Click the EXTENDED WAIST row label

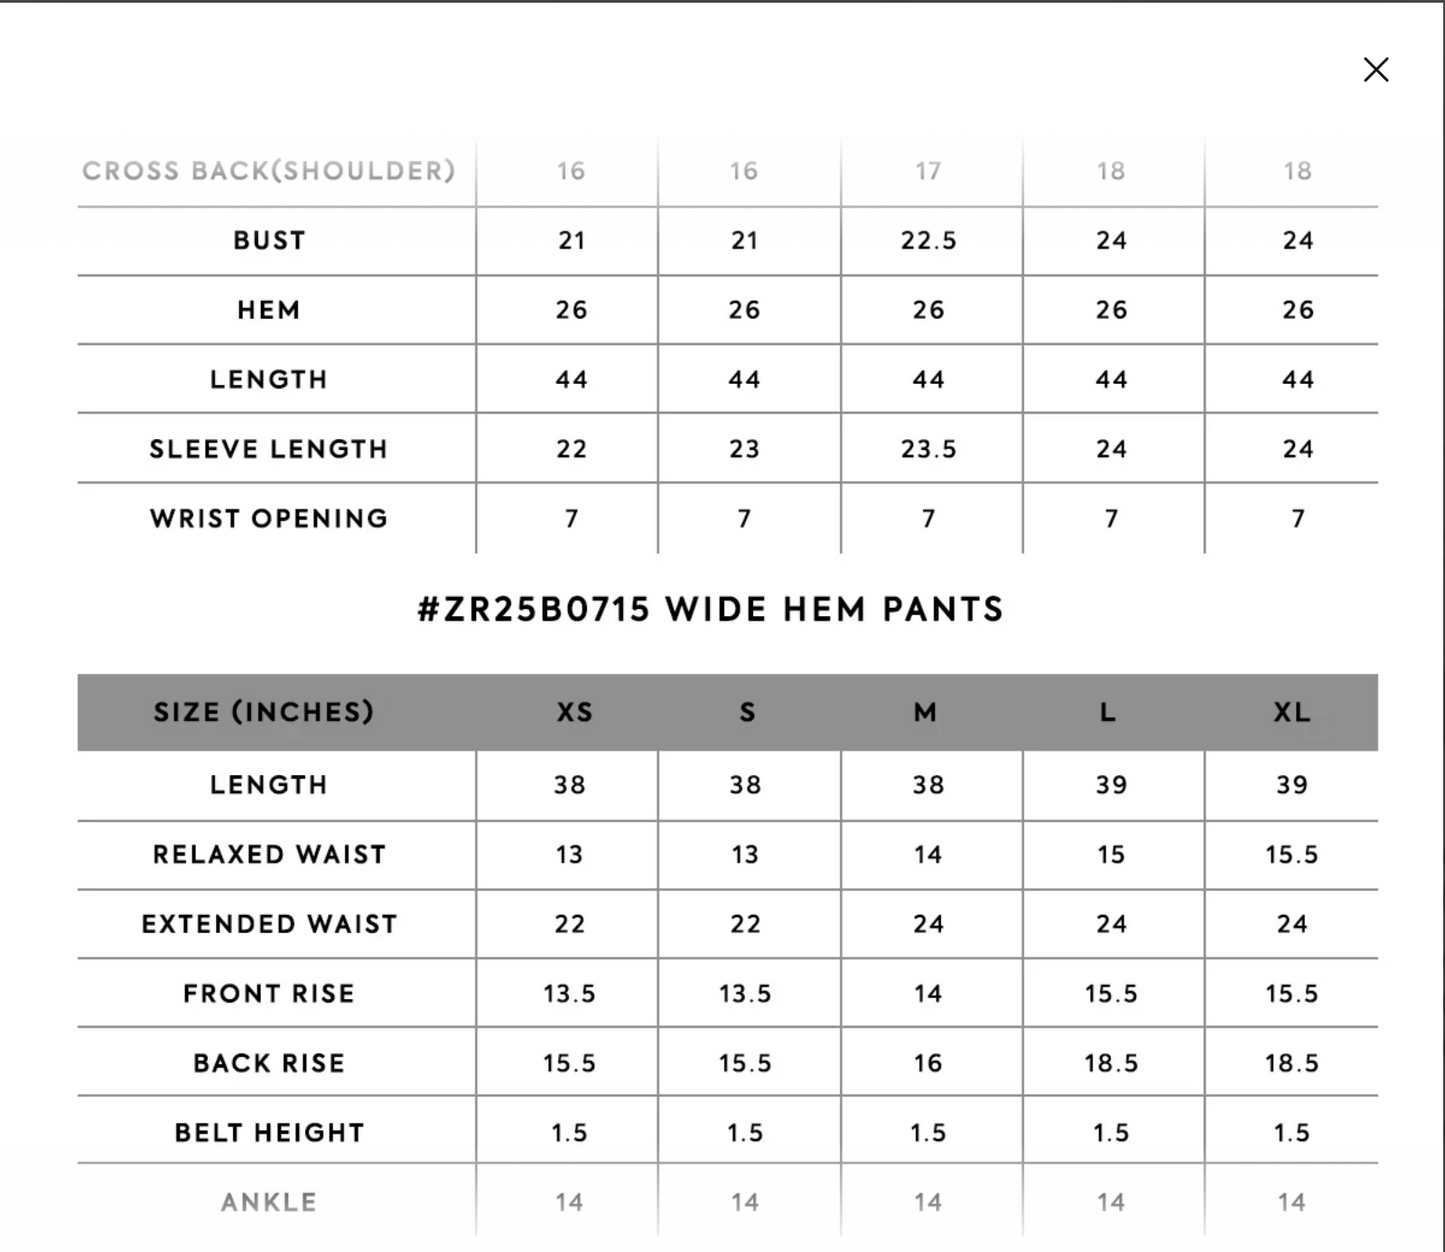click(269, 924)
